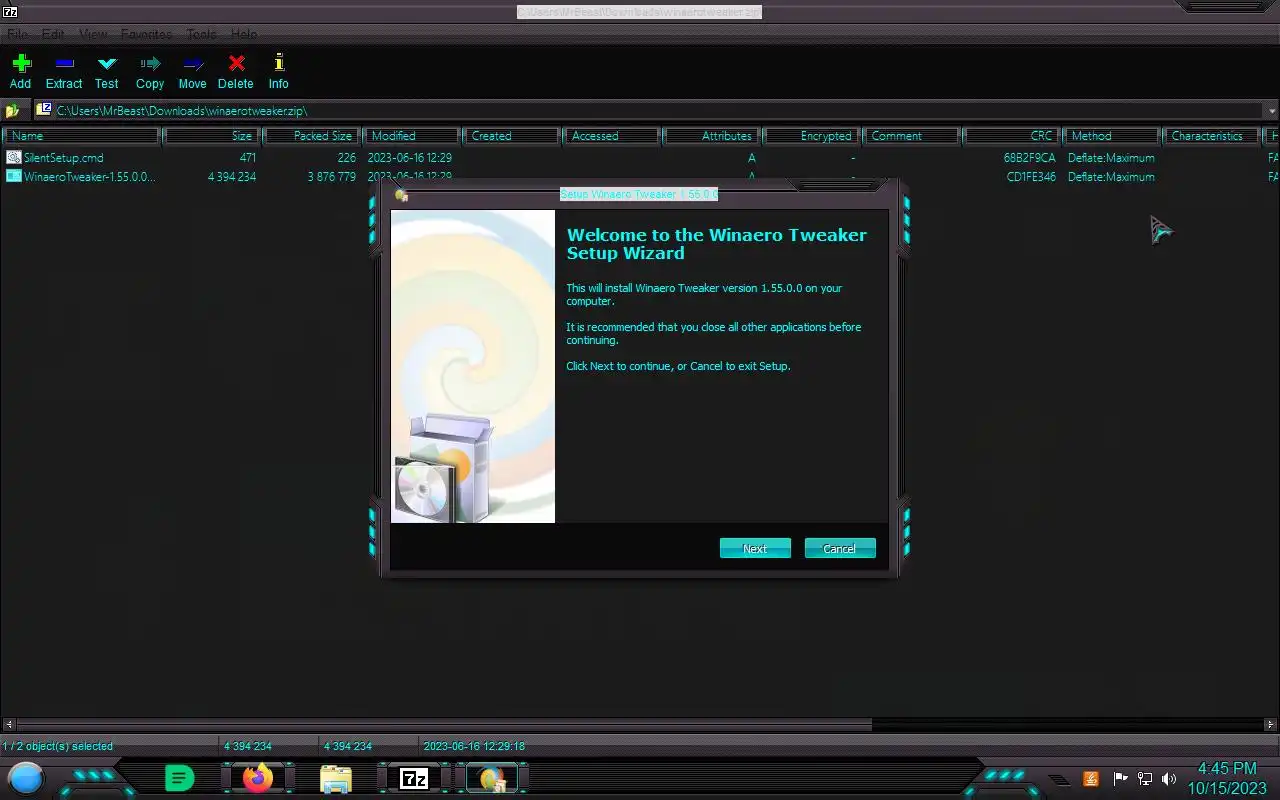The image size is (1280, 800).
Task: Open the Help menu
Action: 244,34
